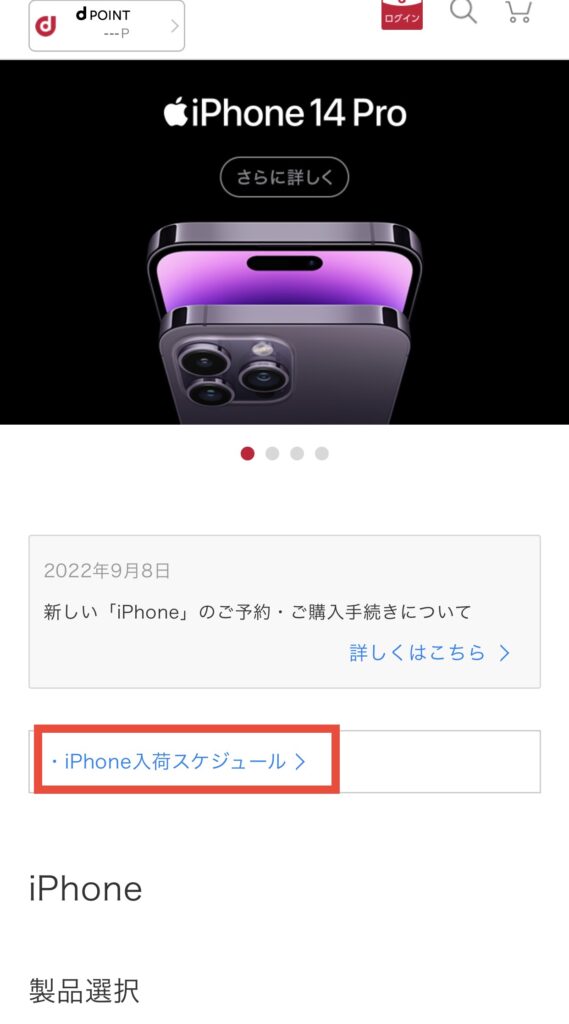Tap the purple iPhone camera image
Screen dimensions: 569x1024
[x=284, y=323]
